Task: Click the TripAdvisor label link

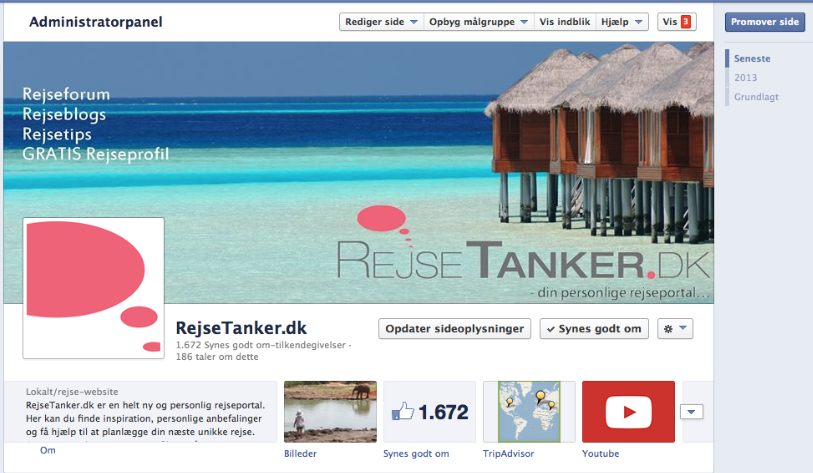Action: 508,453
